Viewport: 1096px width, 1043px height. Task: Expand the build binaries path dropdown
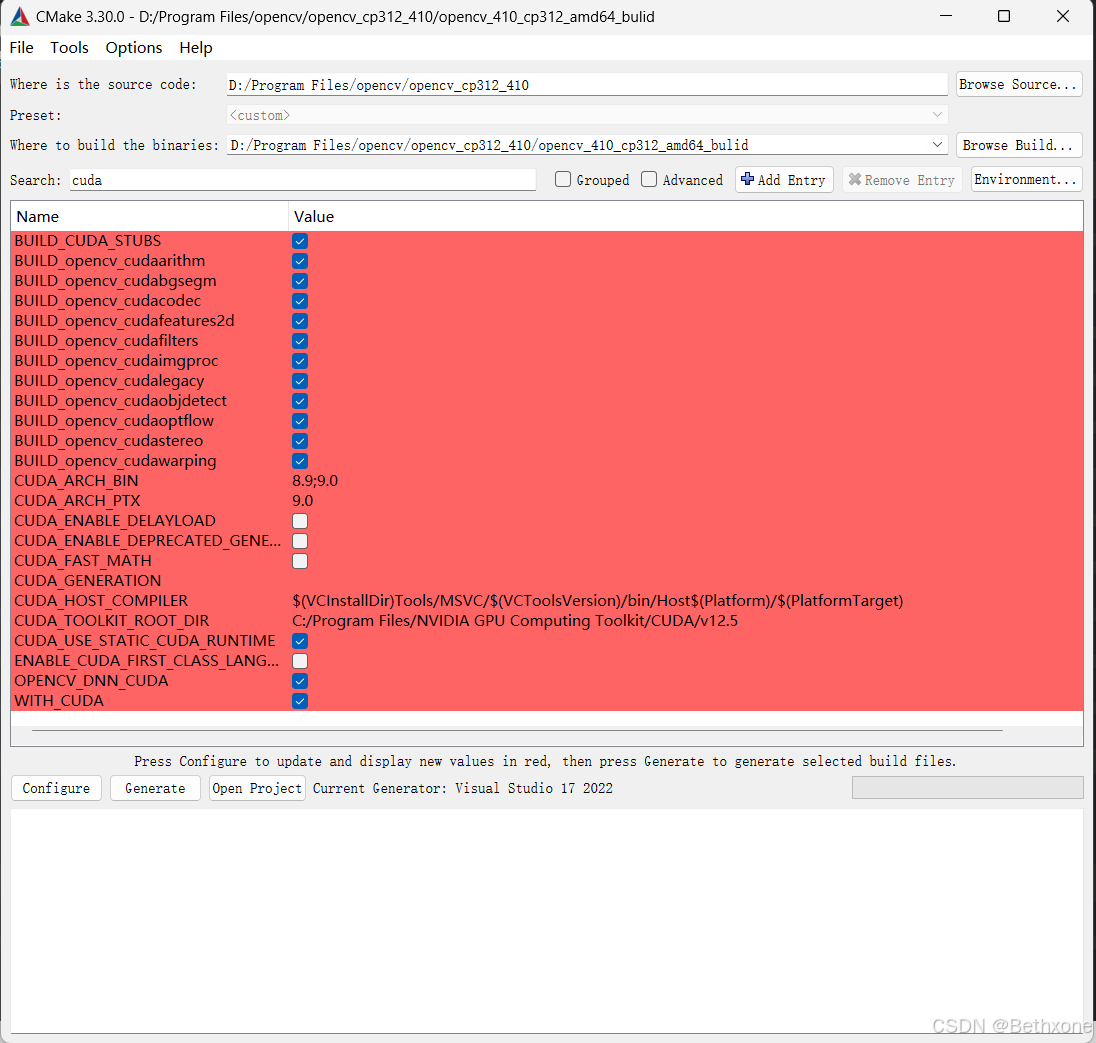937,145
